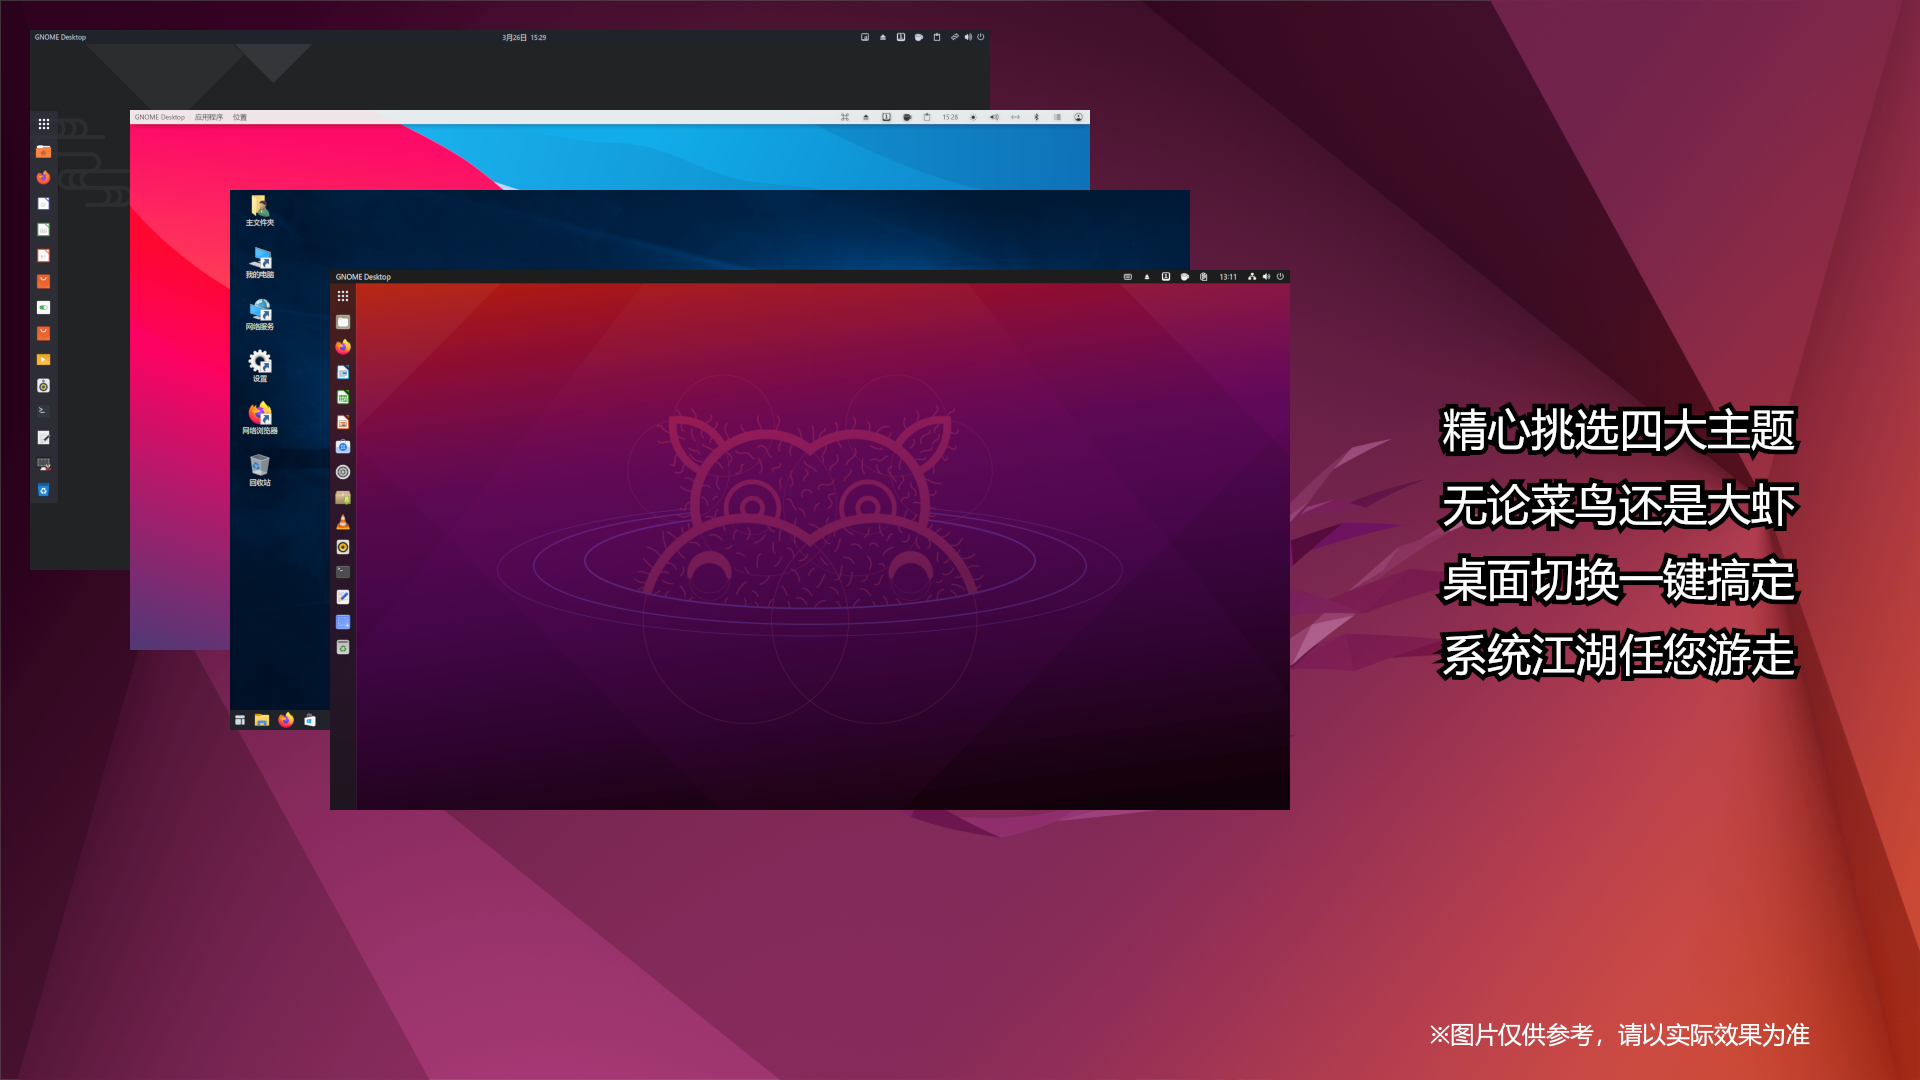Open the blue trash icon in the dark-theme dock
Screen dimensions: 1920x1080
(44, 490)
